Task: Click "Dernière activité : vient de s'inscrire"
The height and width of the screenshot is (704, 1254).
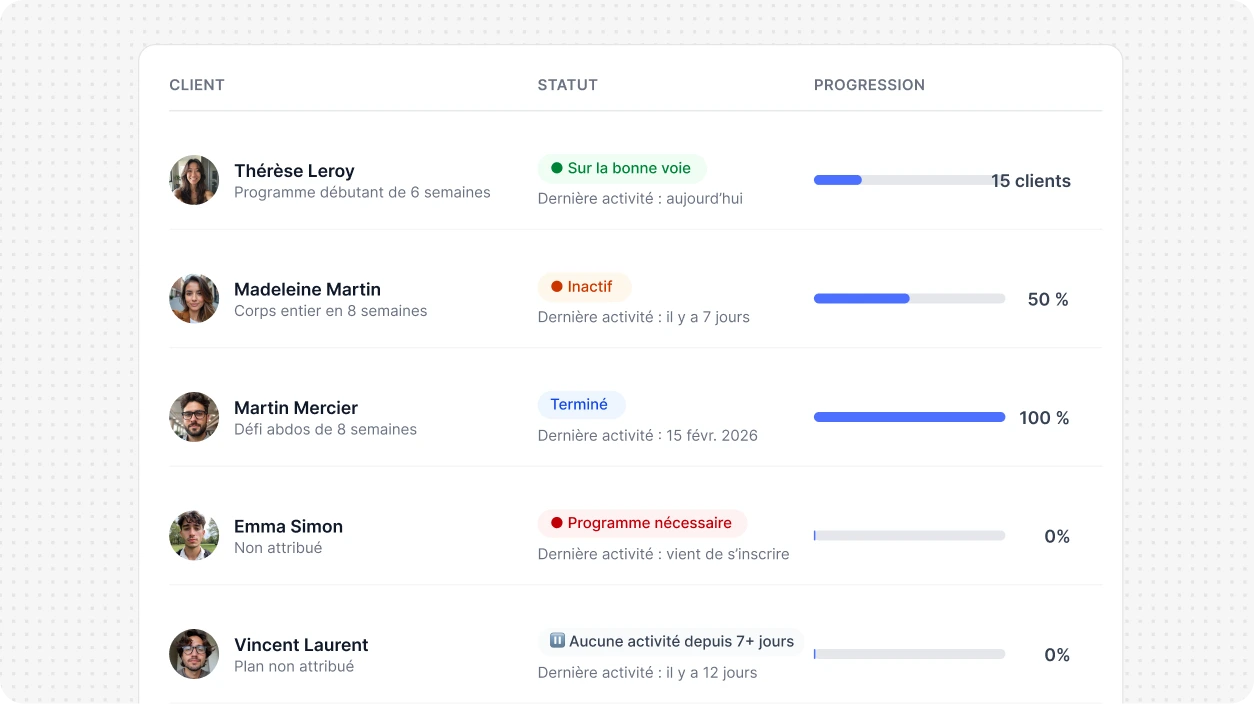Action: click(663, 554)
